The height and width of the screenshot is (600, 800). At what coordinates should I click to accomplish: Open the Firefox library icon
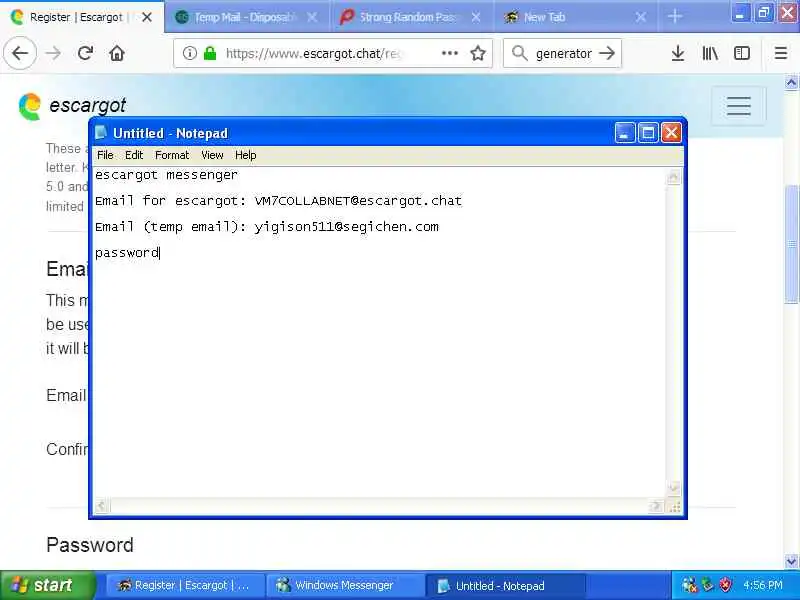tap(710, 53)
